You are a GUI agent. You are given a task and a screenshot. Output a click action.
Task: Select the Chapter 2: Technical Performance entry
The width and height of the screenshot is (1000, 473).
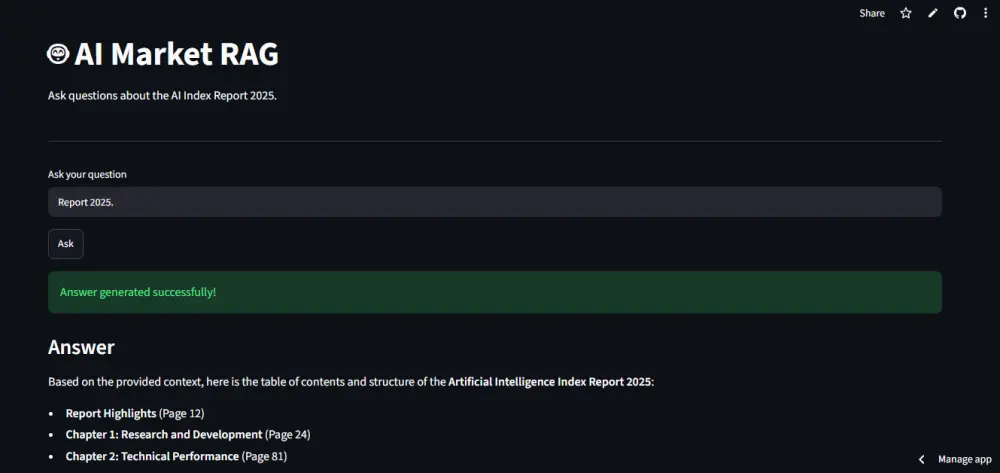click(176, 456)
